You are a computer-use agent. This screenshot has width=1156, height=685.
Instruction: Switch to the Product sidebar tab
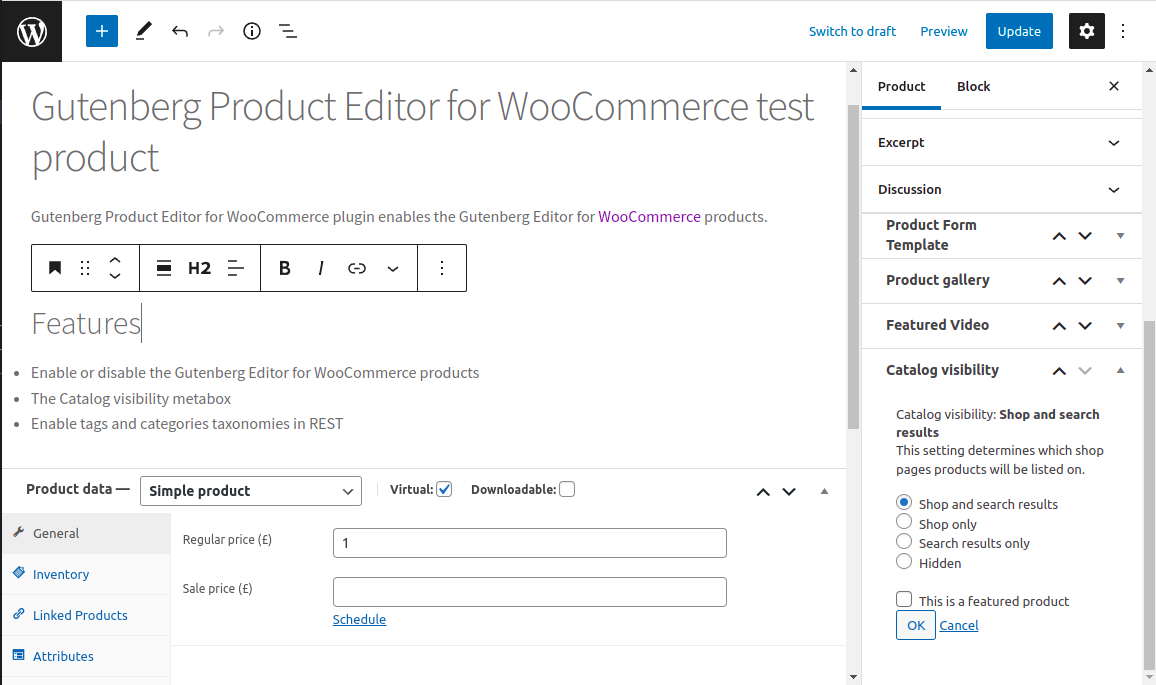[901, 86]
